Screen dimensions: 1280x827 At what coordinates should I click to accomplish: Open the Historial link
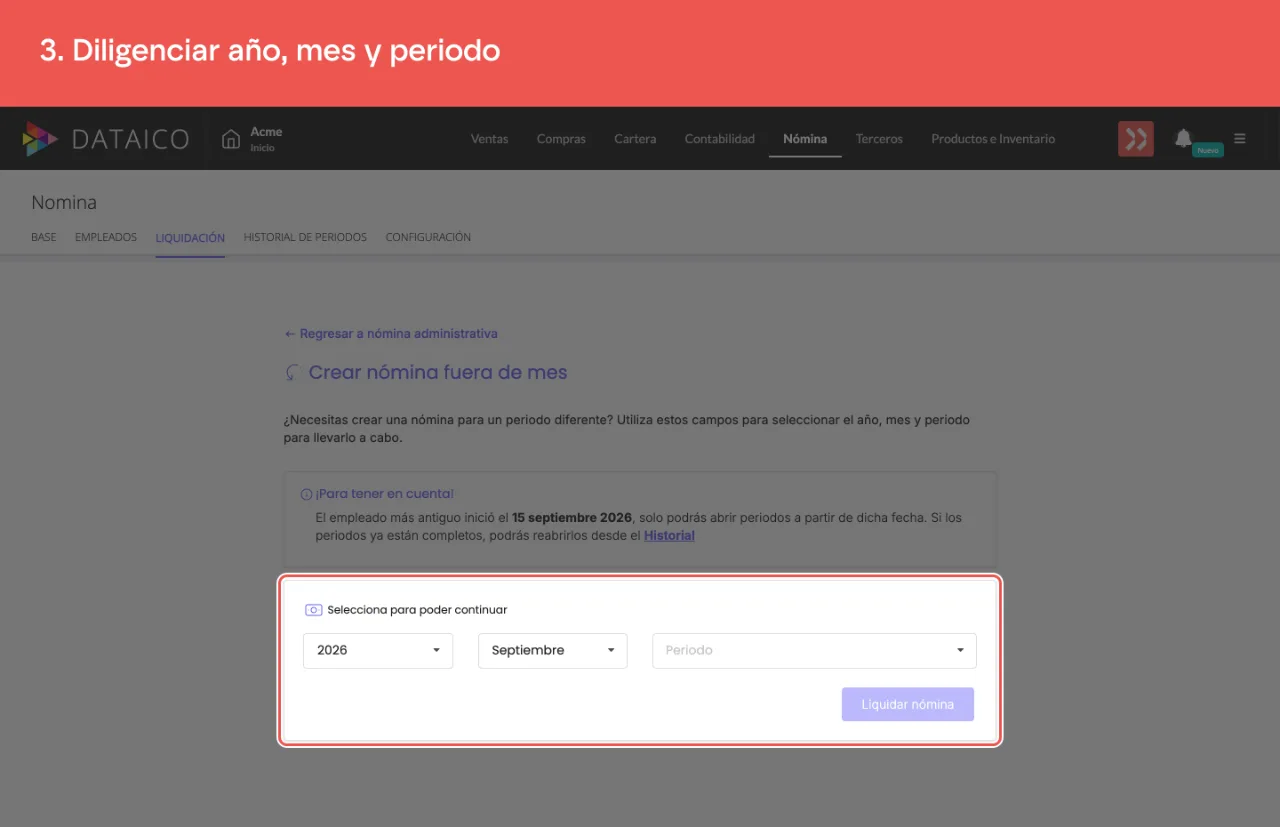669,536
